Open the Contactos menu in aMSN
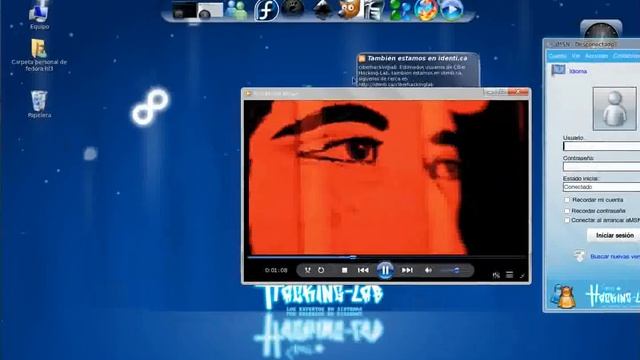Screen dimensions: 640x360 point(626,56)
